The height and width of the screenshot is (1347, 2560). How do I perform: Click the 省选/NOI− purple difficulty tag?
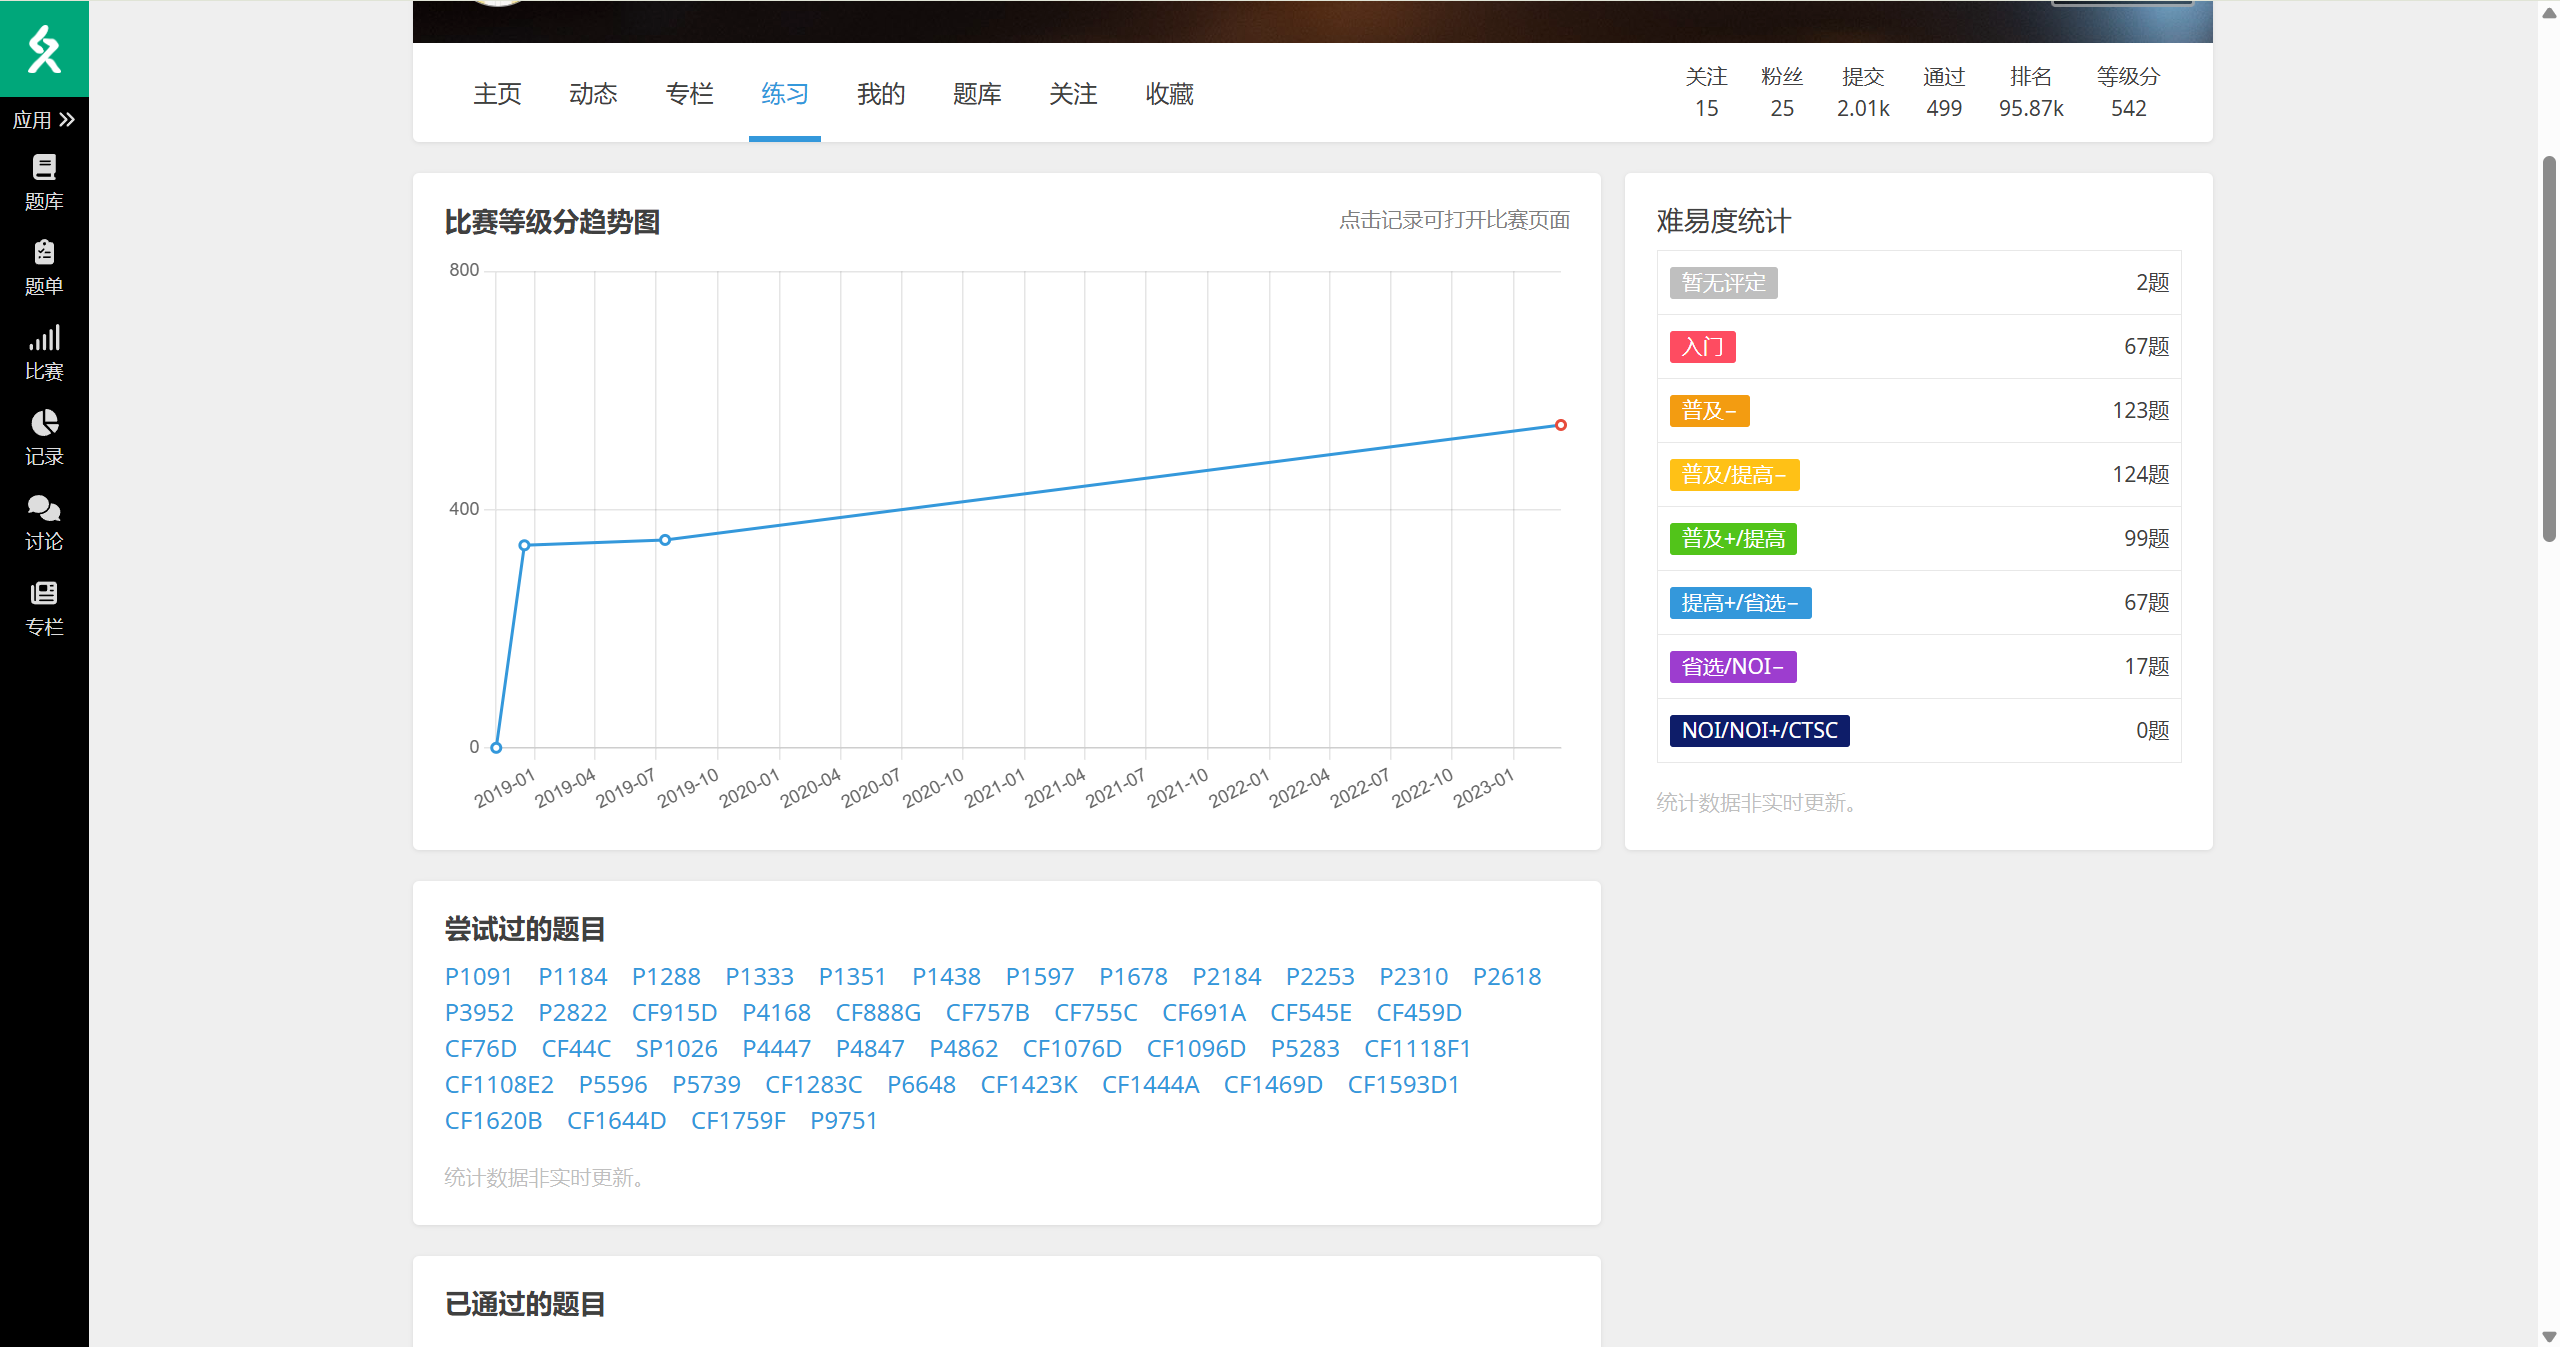tap(1732, 667)
